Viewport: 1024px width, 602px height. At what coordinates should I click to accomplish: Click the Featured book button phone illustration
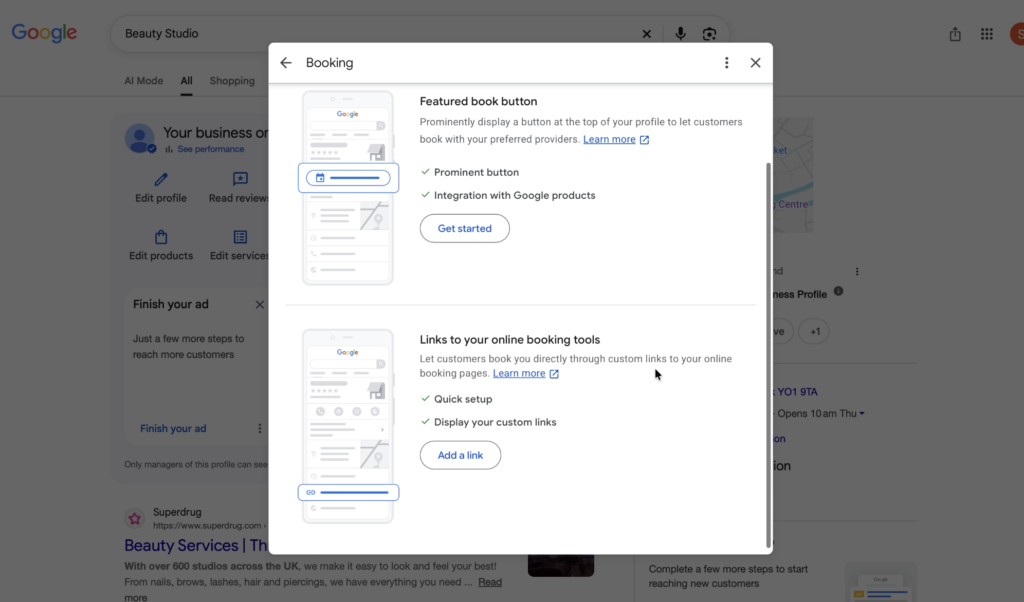[347, 188]
